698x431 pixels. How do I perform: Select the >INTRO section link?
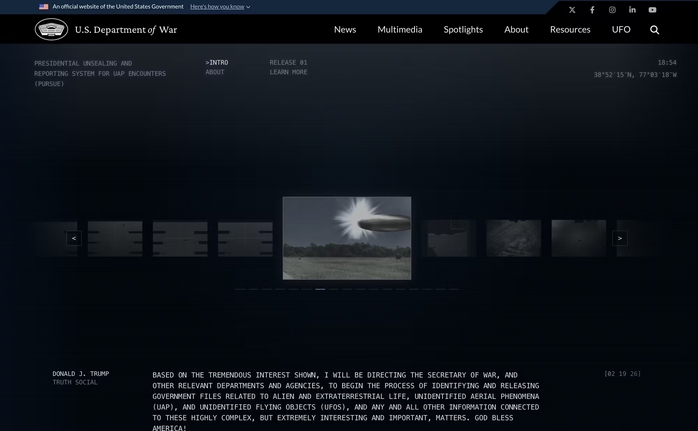217,63
